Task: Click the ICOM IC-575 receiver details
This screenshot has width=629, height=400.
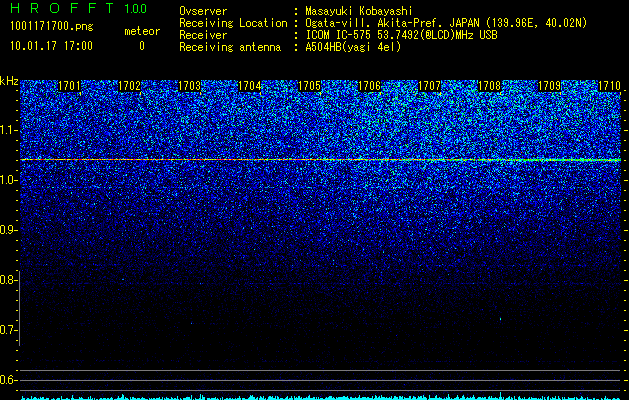Action: point(401,35)
